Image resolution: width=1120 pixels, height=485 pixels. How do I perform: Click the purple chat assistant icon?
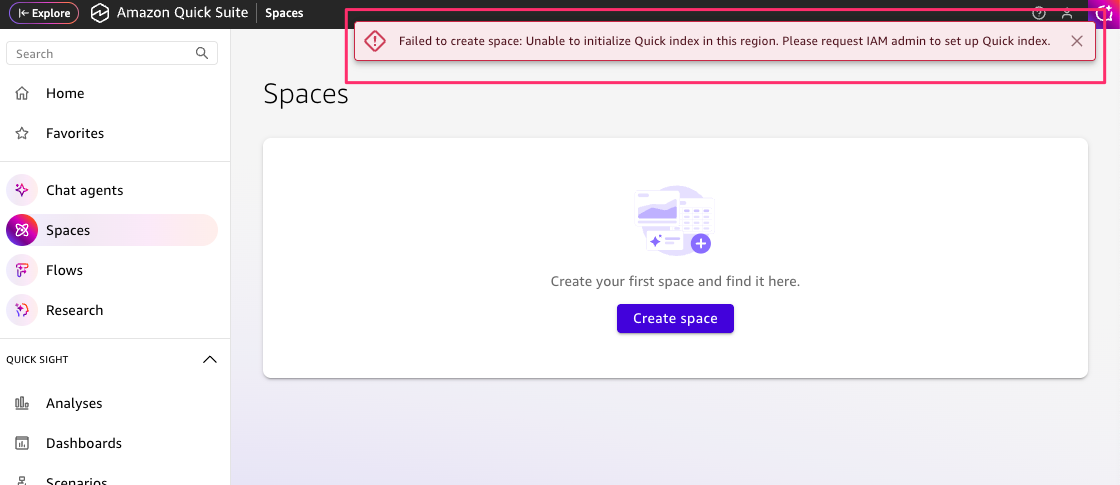tap(1104, 12)
